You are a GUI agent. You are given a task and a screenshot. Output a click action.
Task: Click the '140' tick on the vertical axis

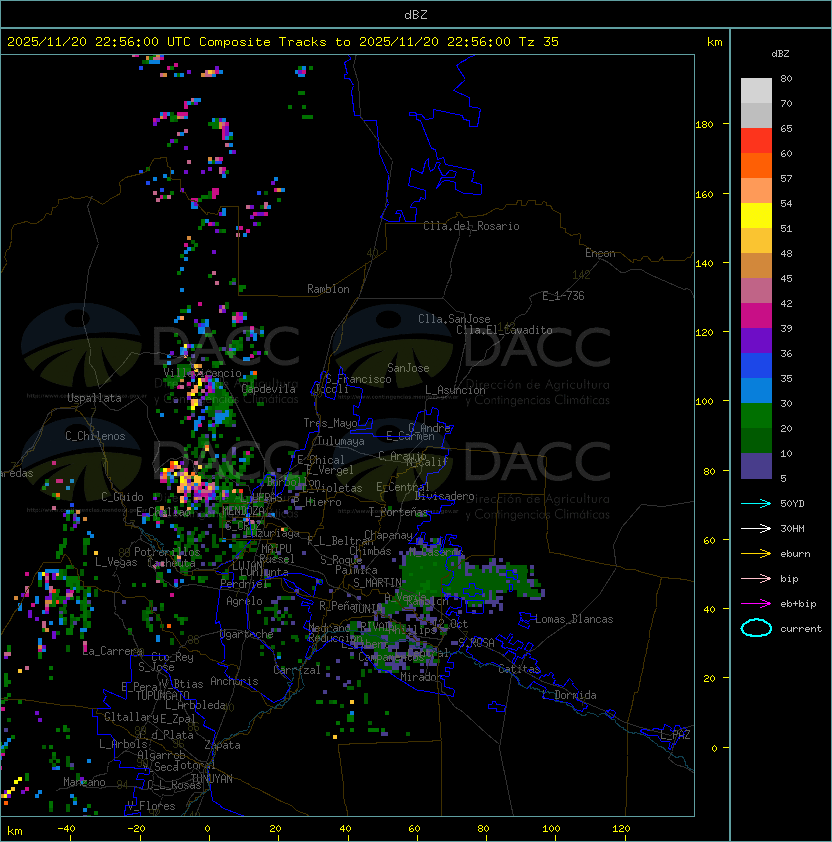coord(704,263)
